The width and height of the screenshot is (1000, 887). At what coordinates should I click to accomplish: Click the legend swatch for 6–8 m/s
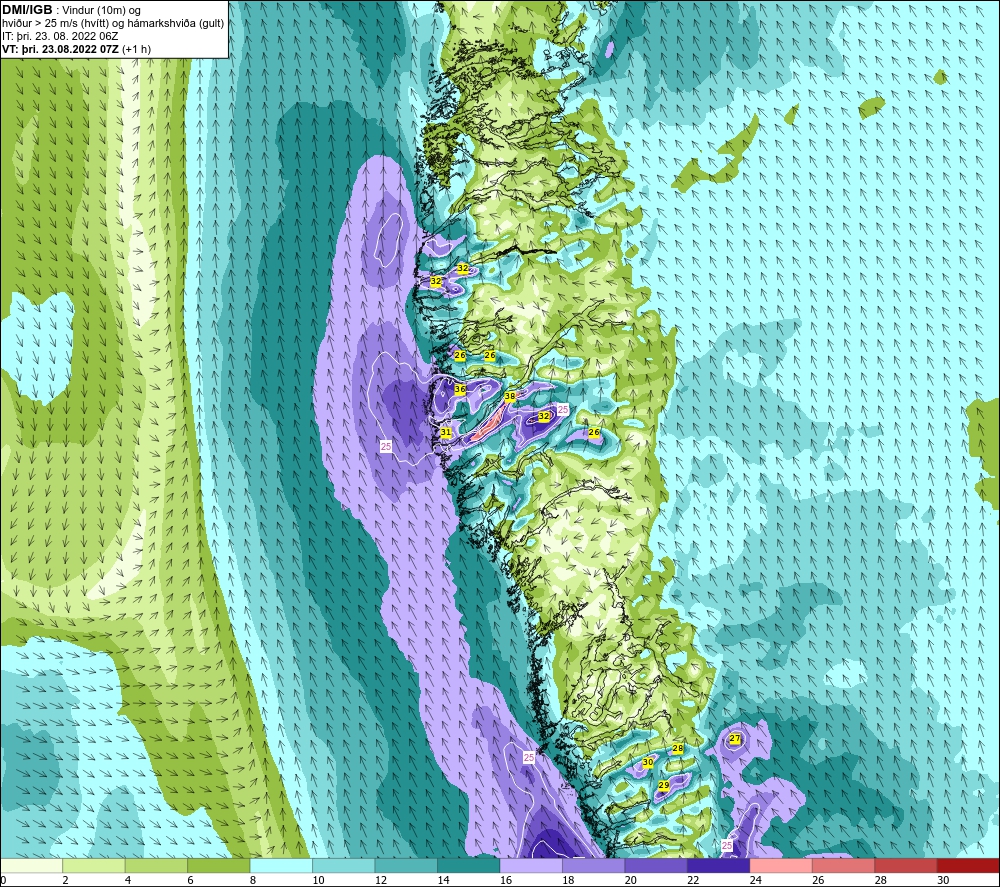[219, 865]
